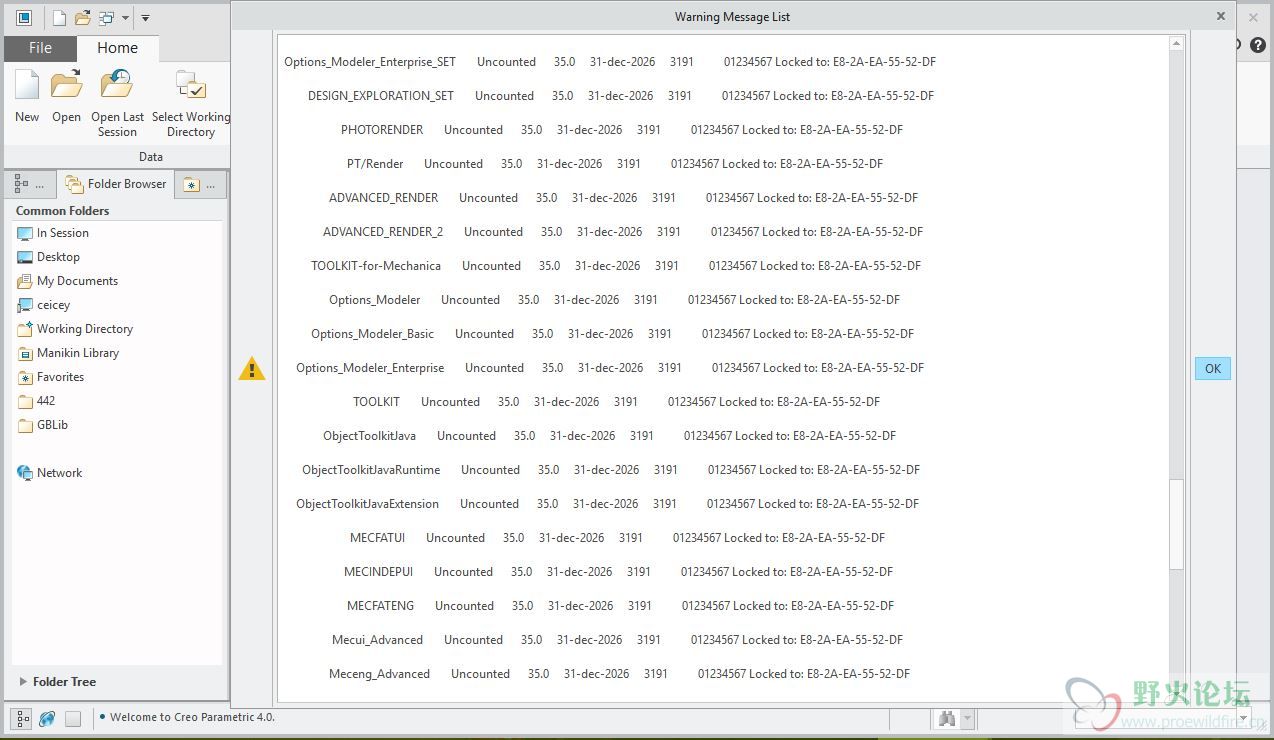Click the Welcome to Creo Parametric 4.0 message

(x=192, y=717)
